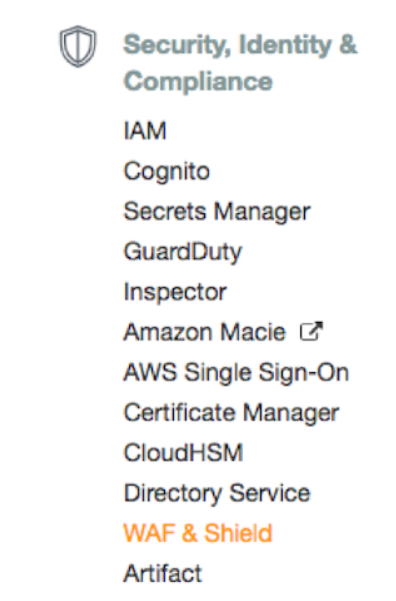Open the CloudHSM service

coord(183,453)
